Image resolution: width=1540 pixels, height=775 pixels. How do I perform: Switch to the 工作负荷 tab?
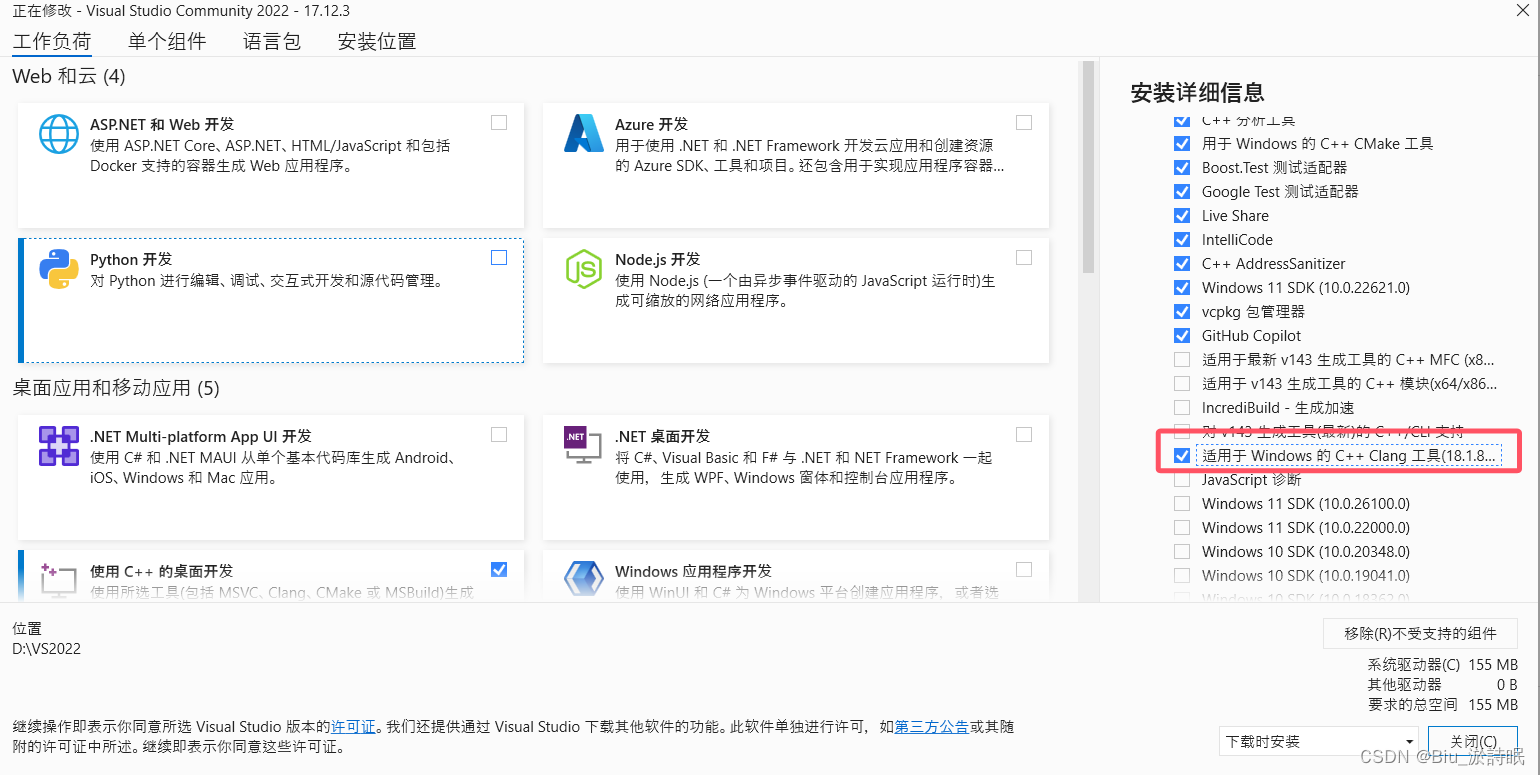[x=52, y=42]
